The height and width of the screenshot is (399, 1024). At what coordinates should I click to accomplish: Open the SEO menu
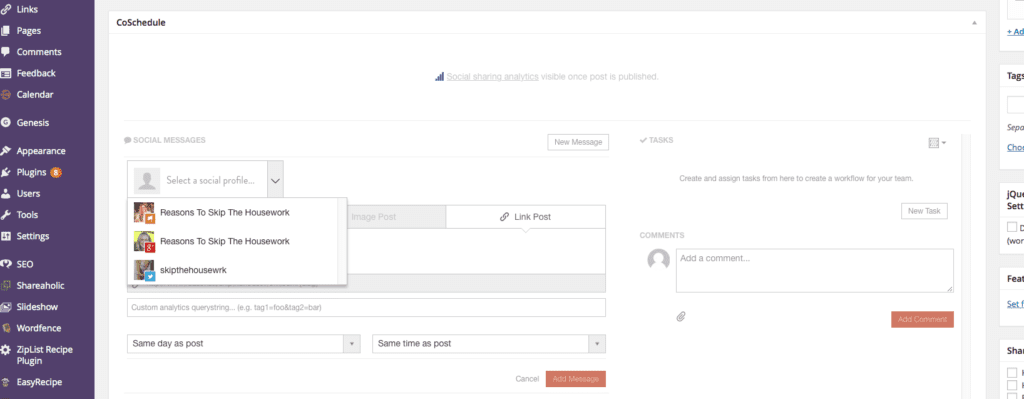point(25,264)
